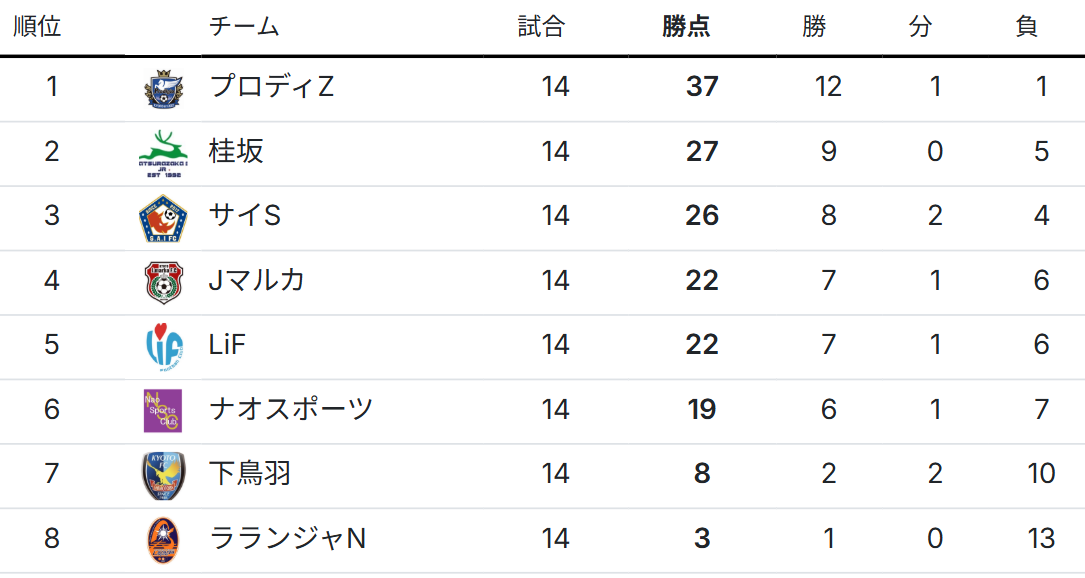Image resolution: width=1085 pixels, height=578 pixels.
Task: Click the 負 losses column header
Action: pos(1026,27)
